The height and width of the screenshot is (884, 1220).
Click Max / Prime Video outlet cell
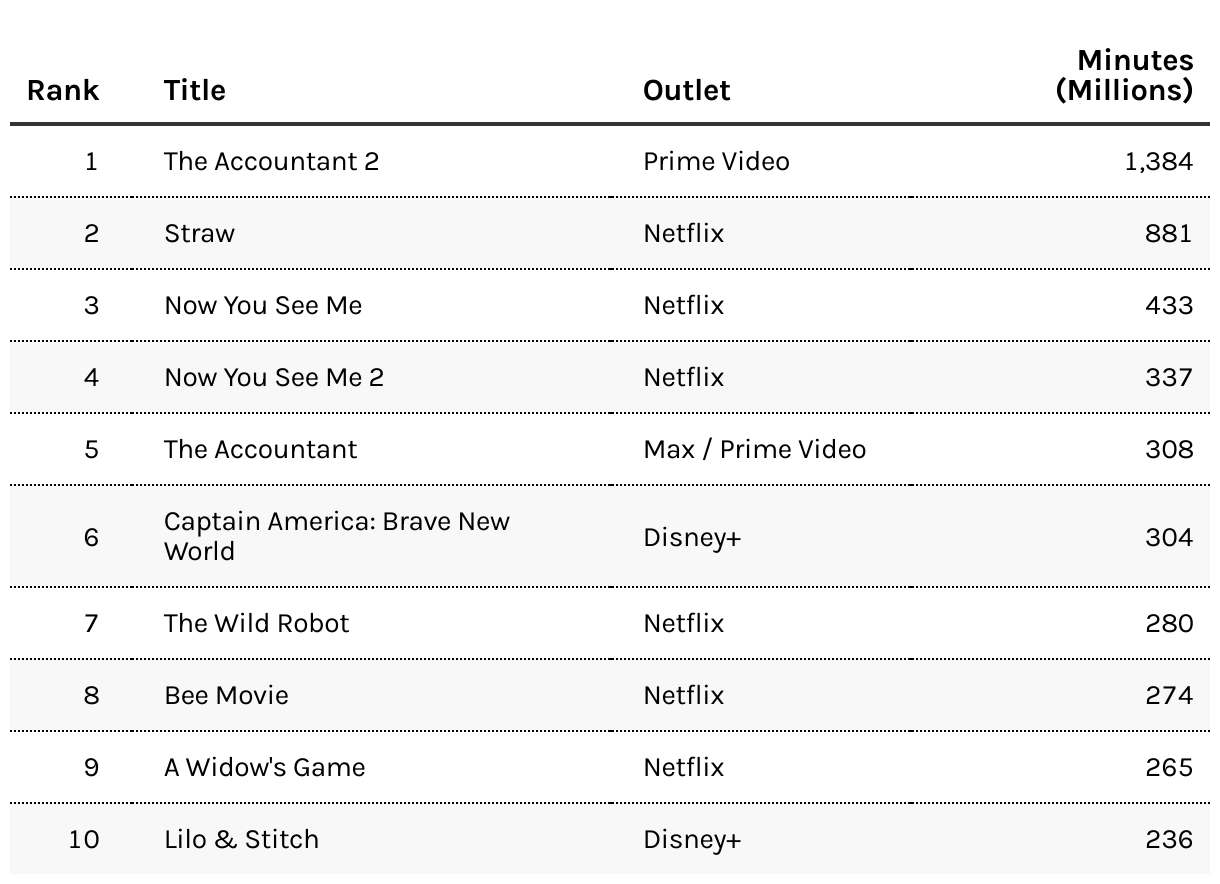point(755,449)
